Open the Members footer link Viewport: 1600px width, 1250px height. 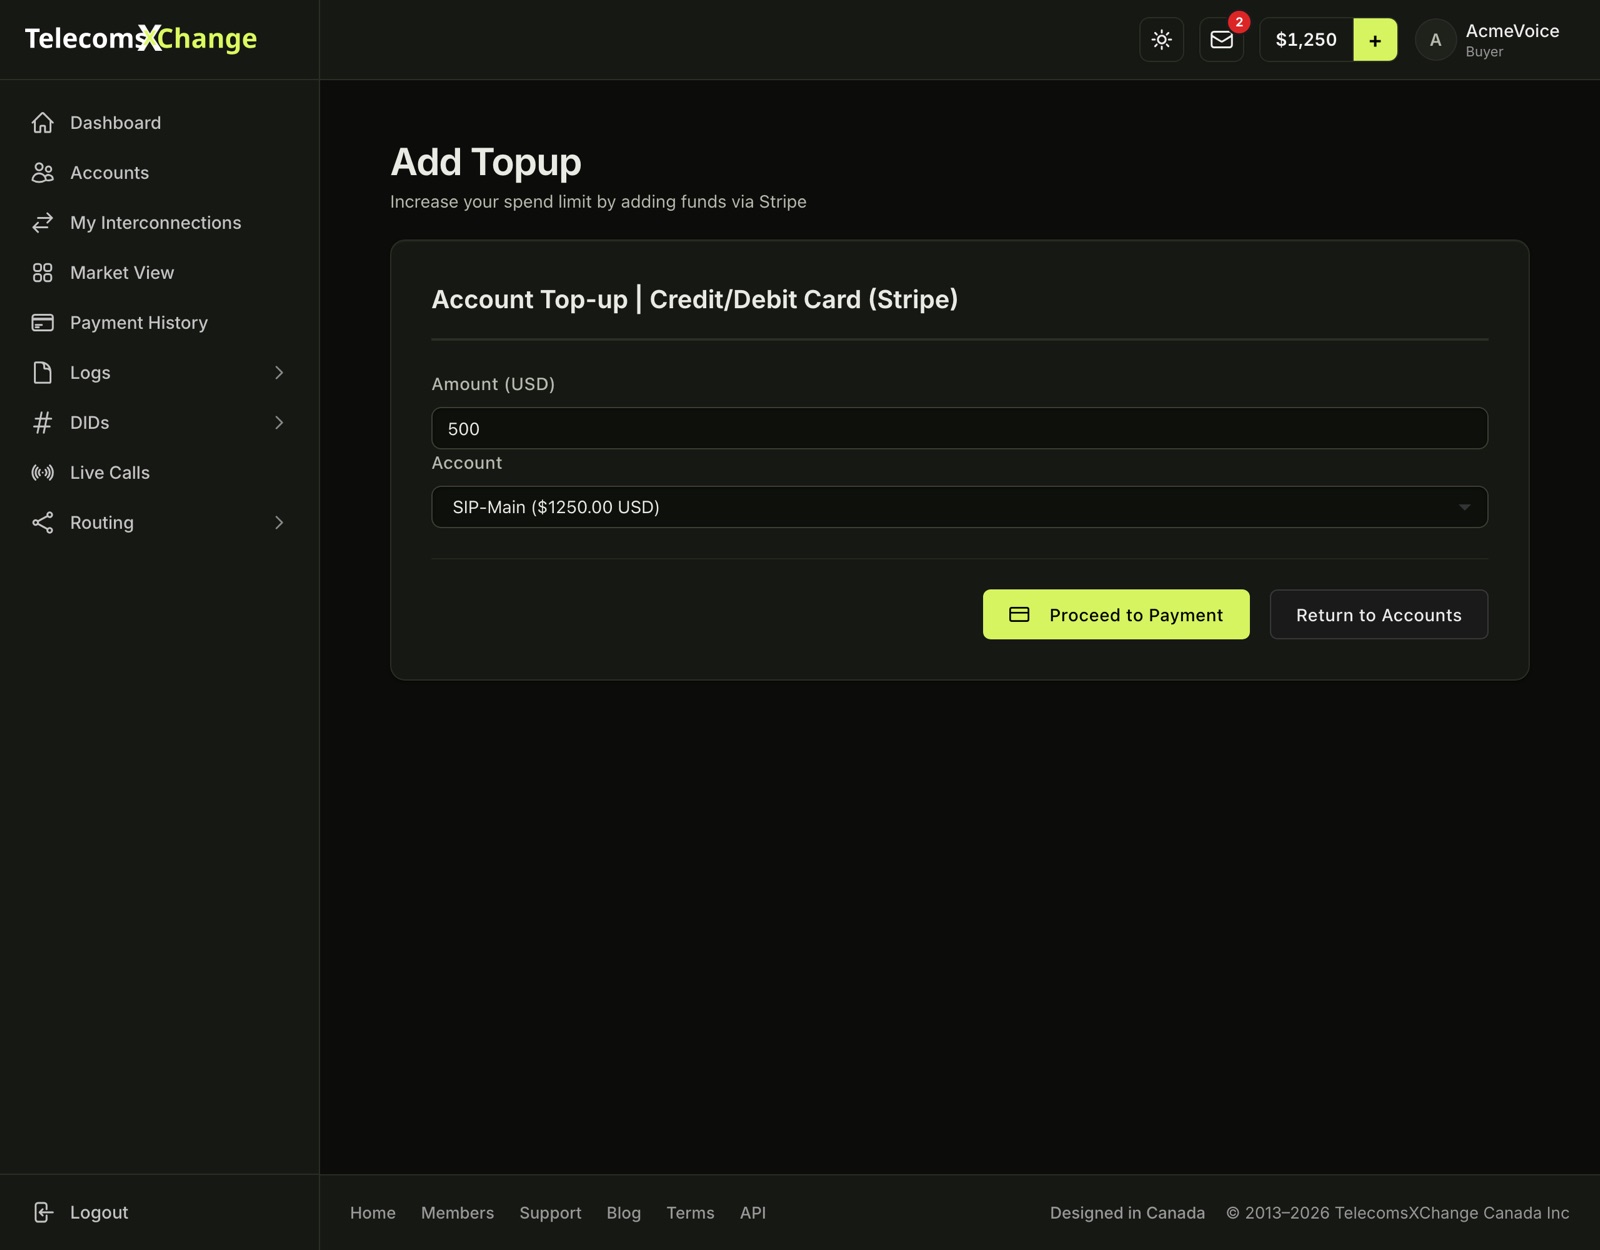pyautogui.click(x=457, y=1213)
